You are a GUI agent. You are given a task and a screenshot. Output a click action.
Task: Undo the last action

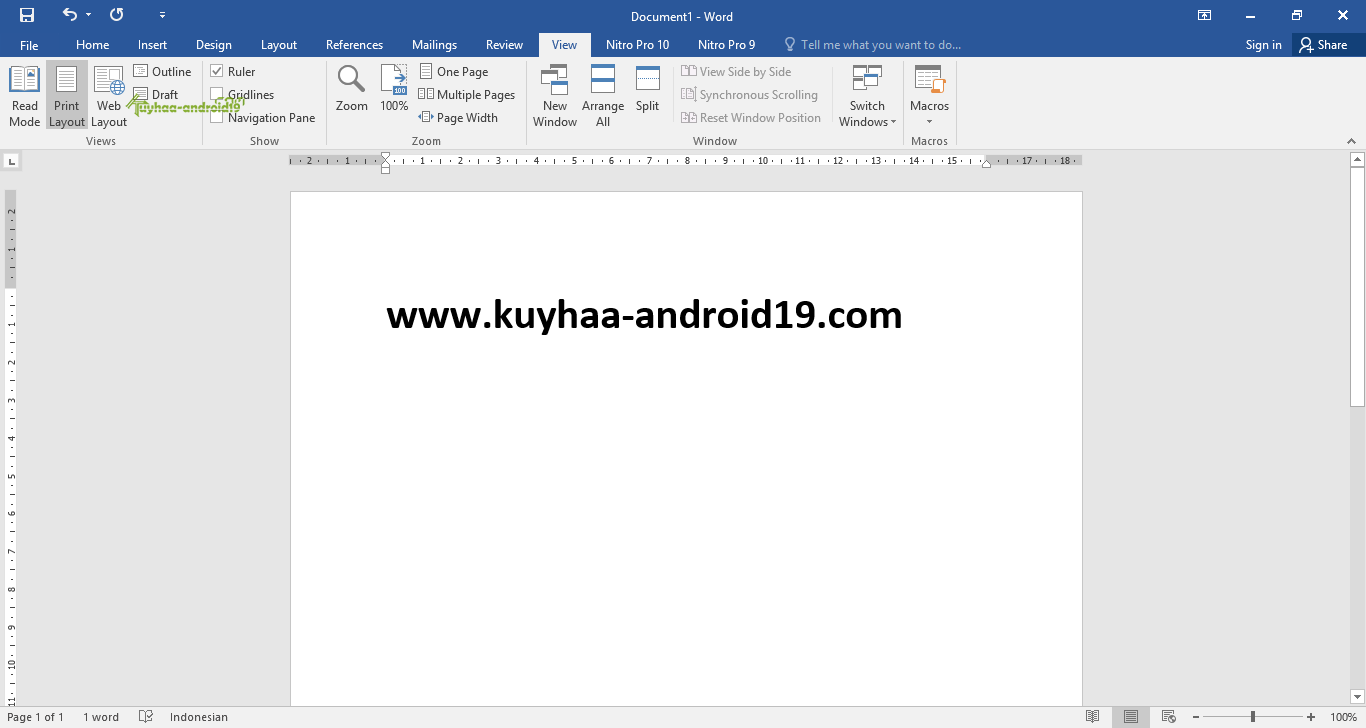(69, 15)
